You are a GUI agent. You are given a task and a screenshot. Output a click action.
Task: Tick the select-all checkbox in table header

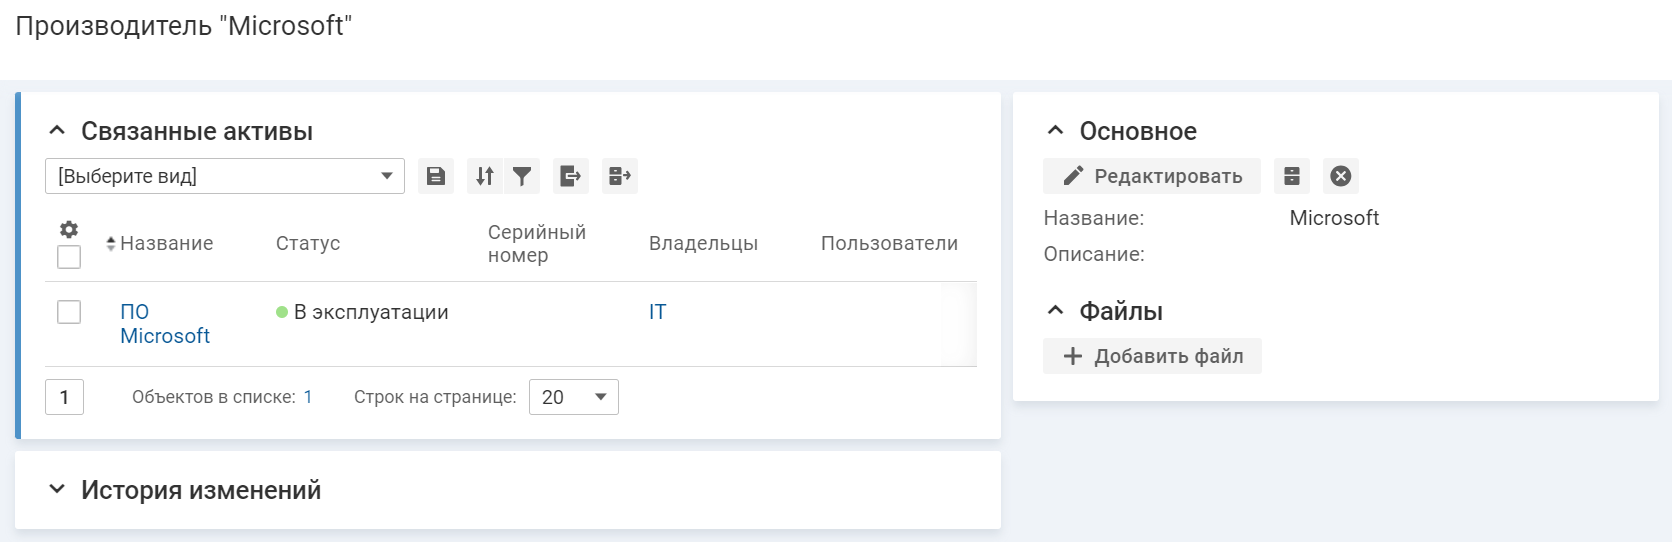(x=69, y=257)
